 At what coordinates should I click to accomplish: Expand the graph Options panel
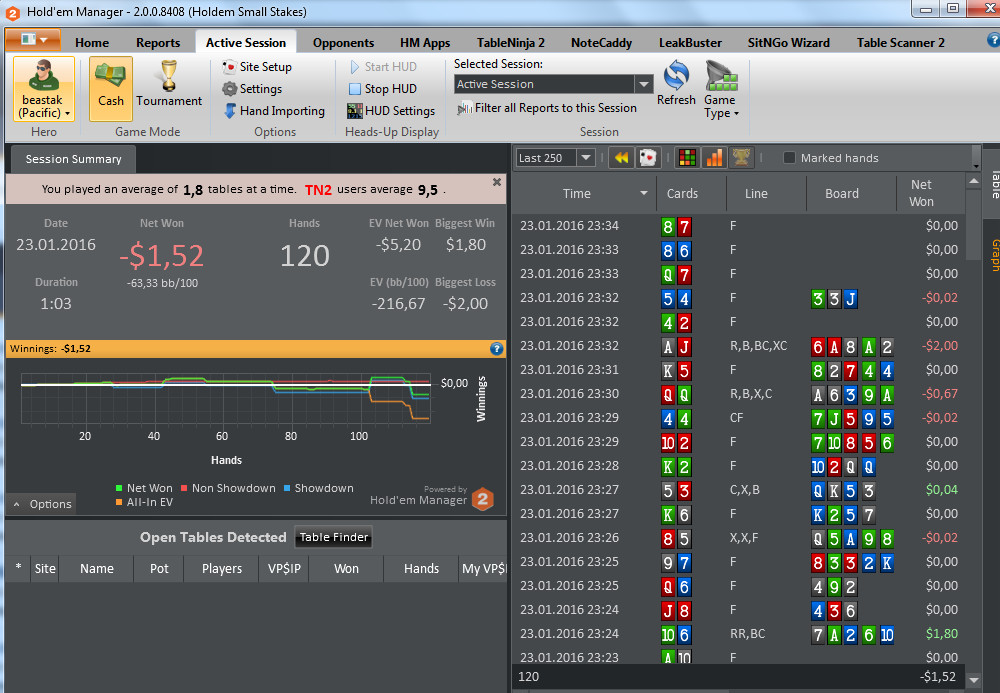point(42,504)
